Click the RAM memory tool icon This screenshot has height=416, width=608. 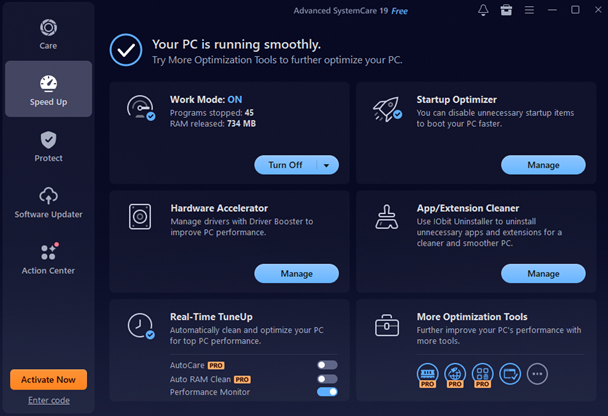coord(428,374)
